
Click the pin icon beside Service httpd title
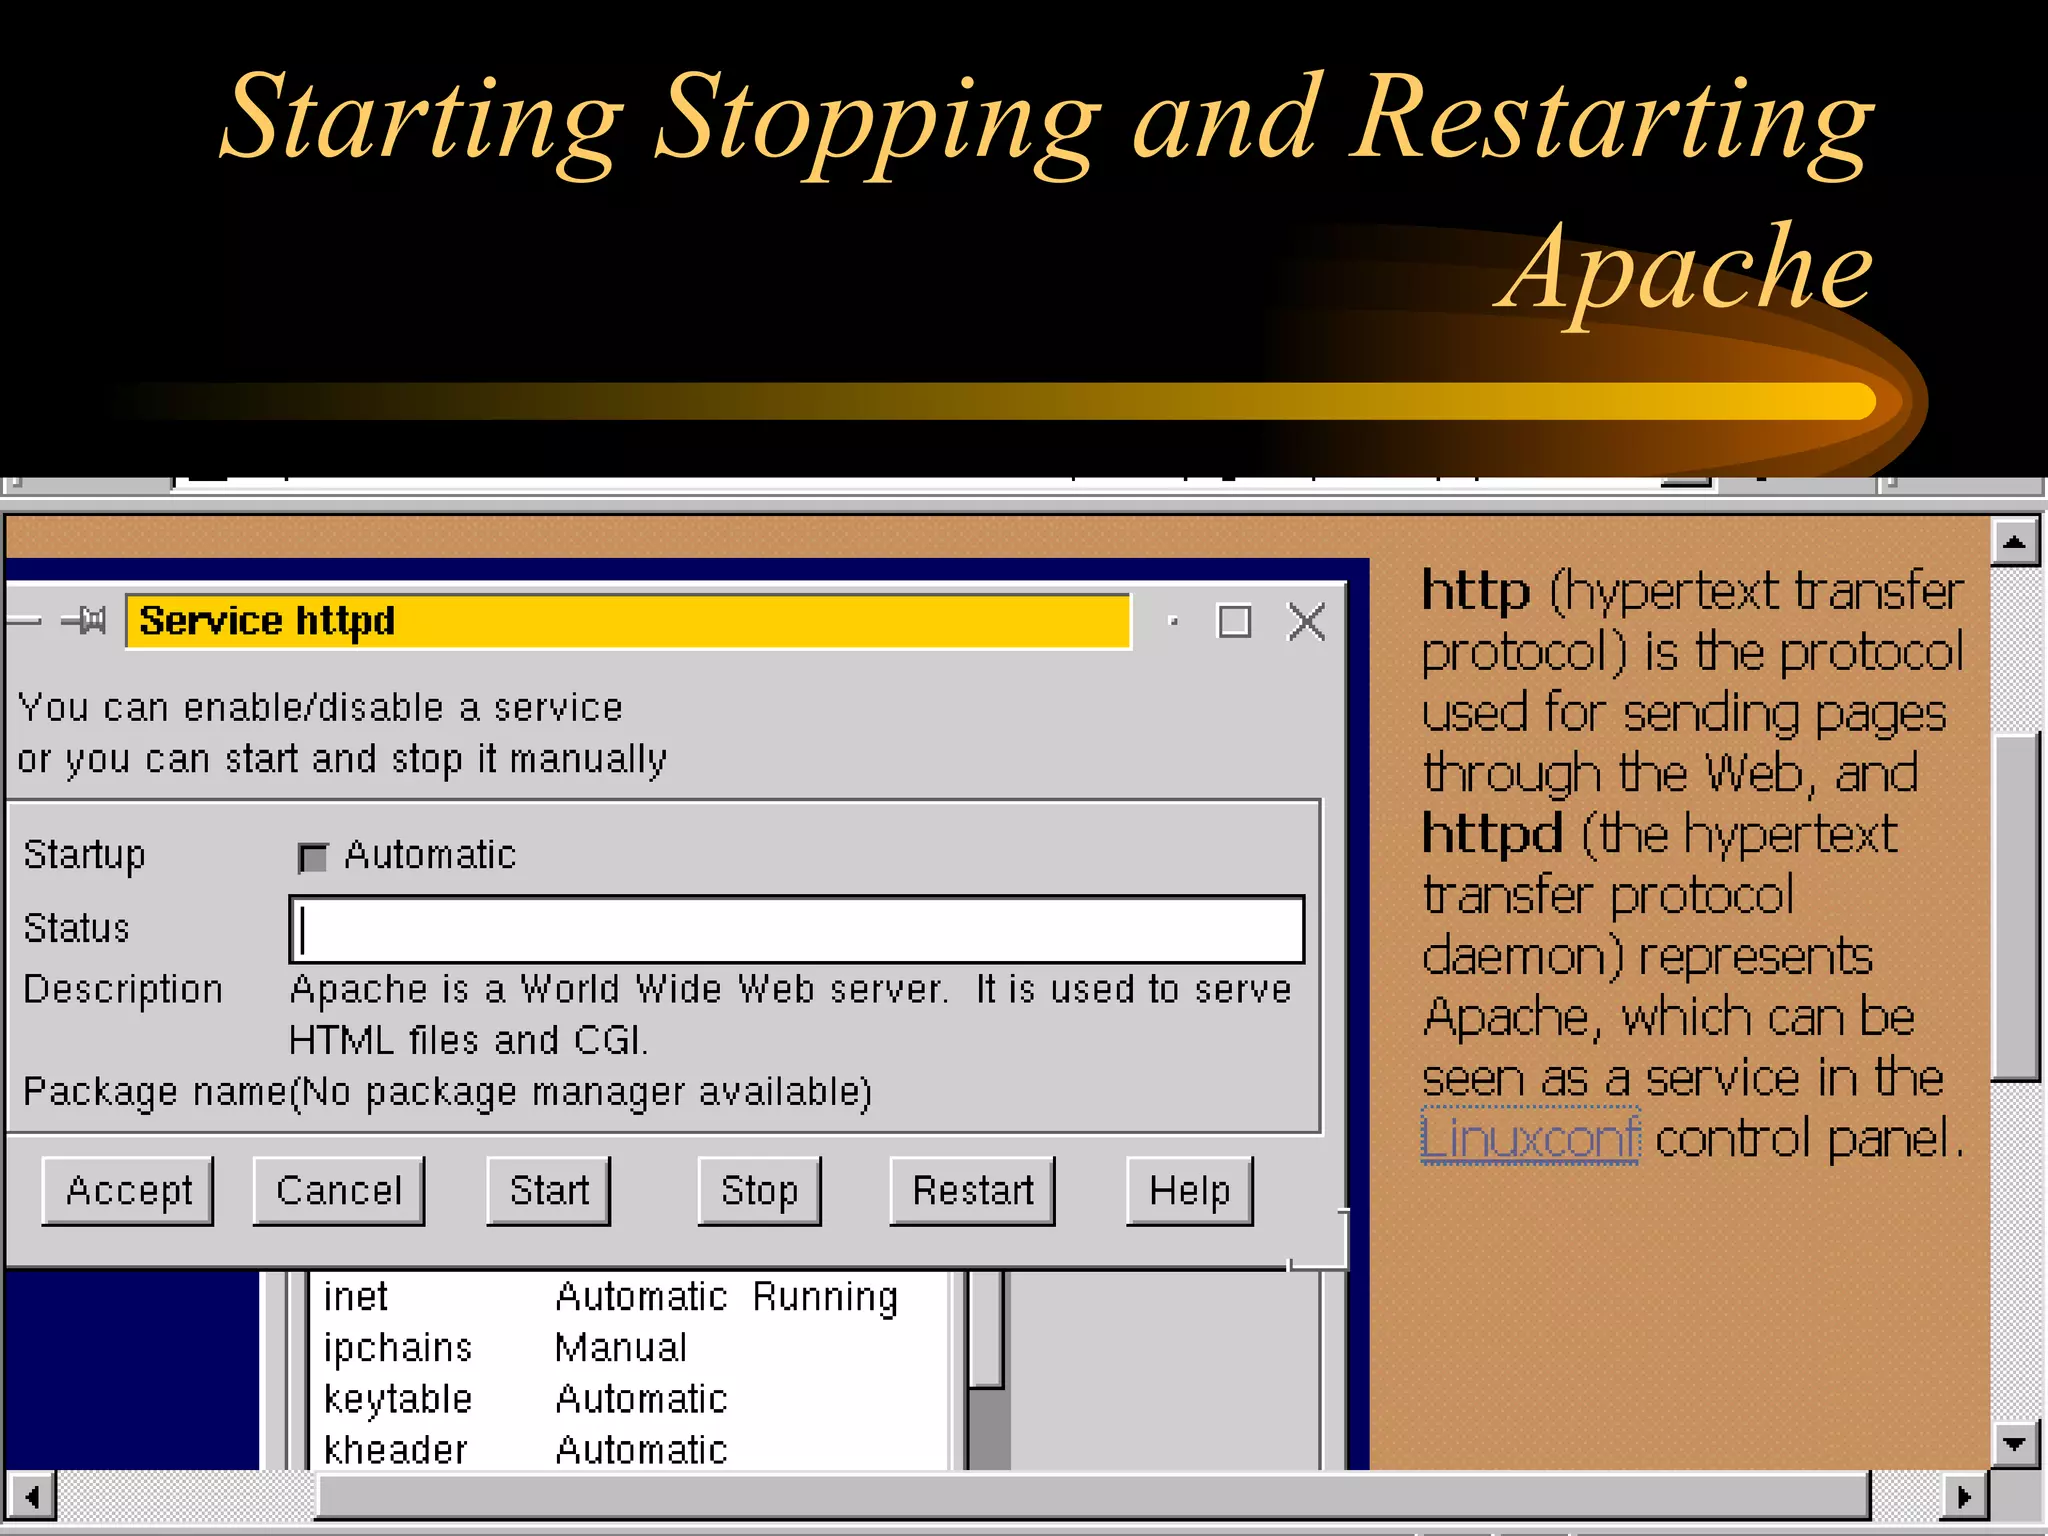pos(84,621)
